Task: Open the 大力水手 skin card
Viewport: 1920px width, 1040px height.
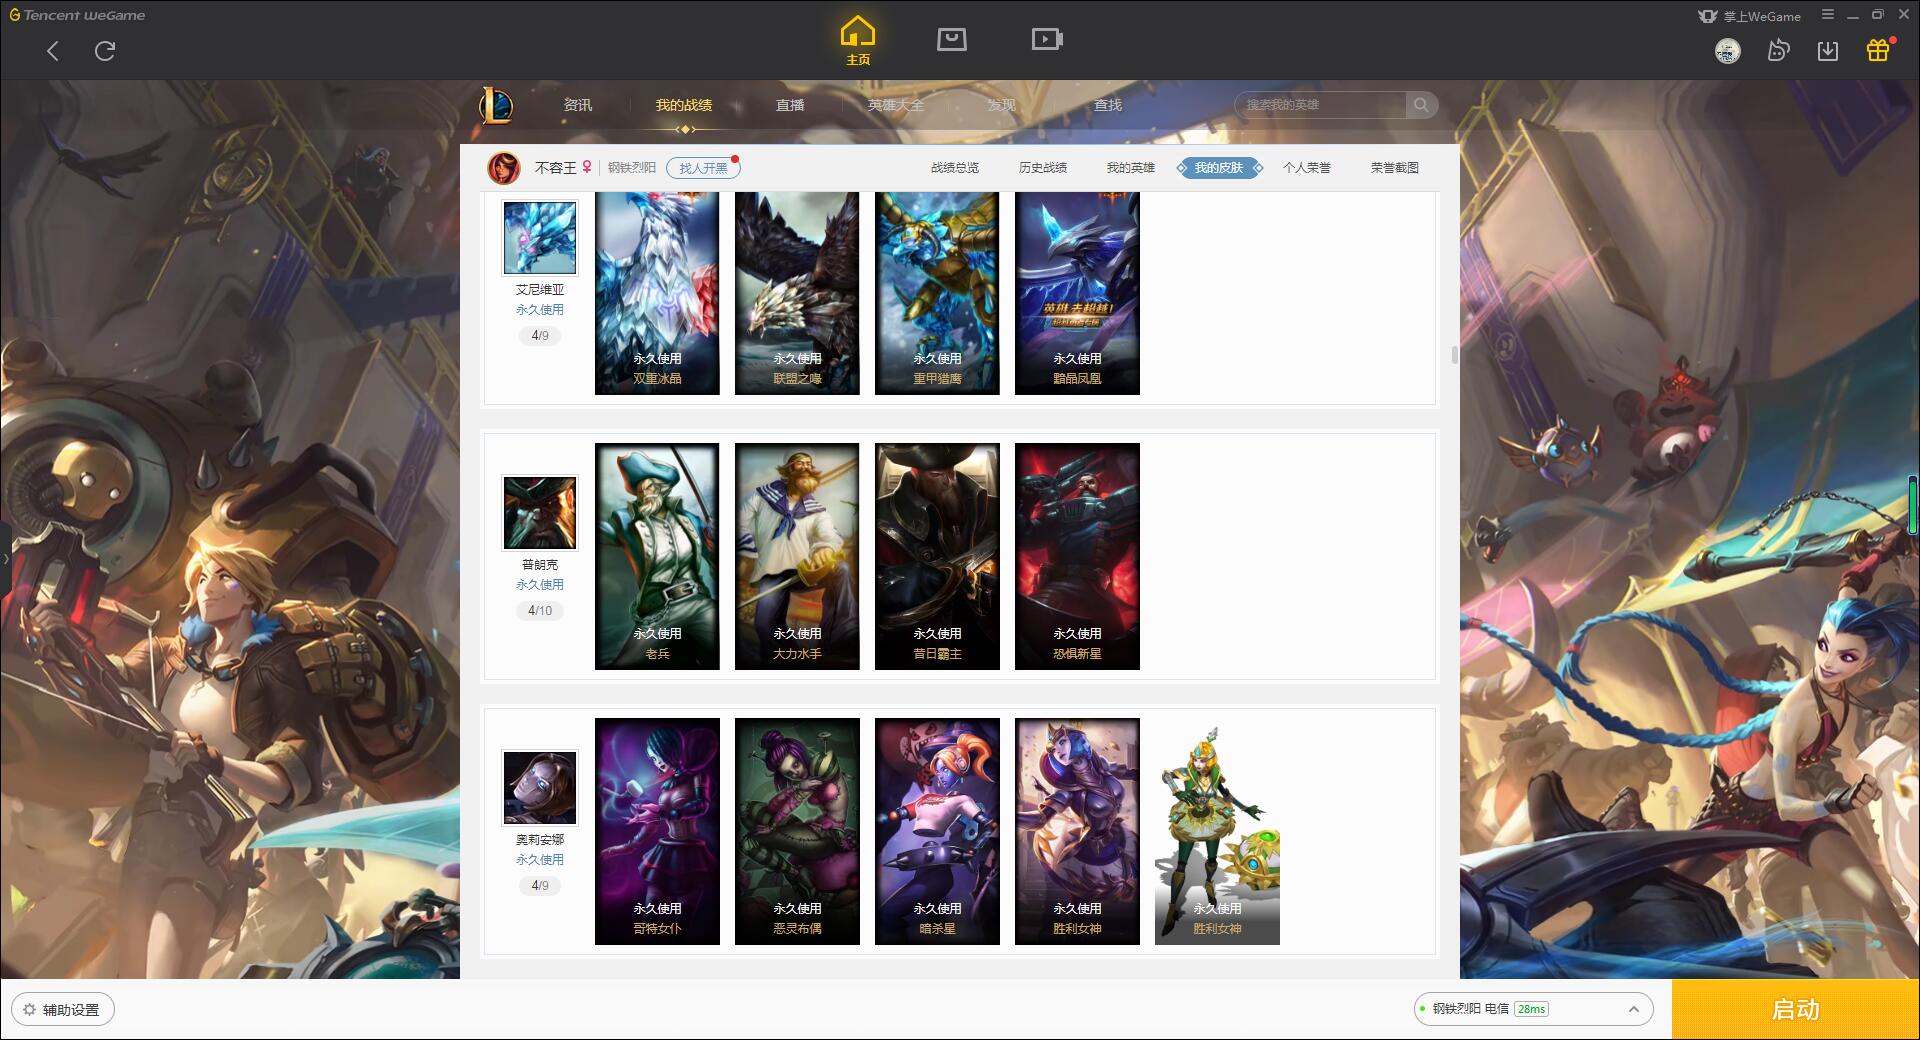Action: (x=797, y=557)
